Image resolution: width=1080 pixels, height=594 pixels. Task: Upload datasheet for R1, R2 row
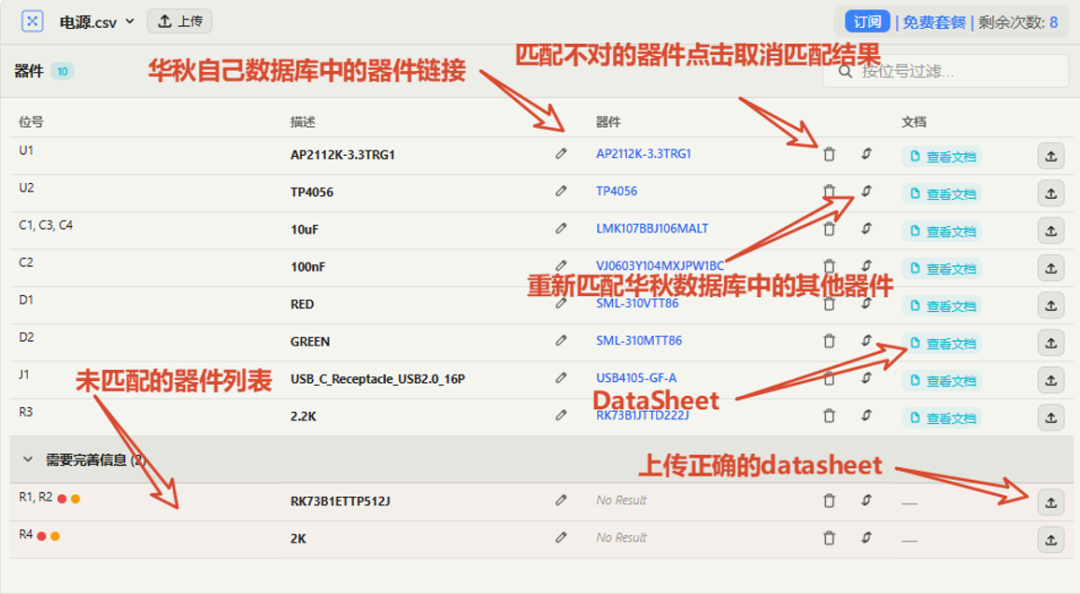click(x=1051, y=502)
